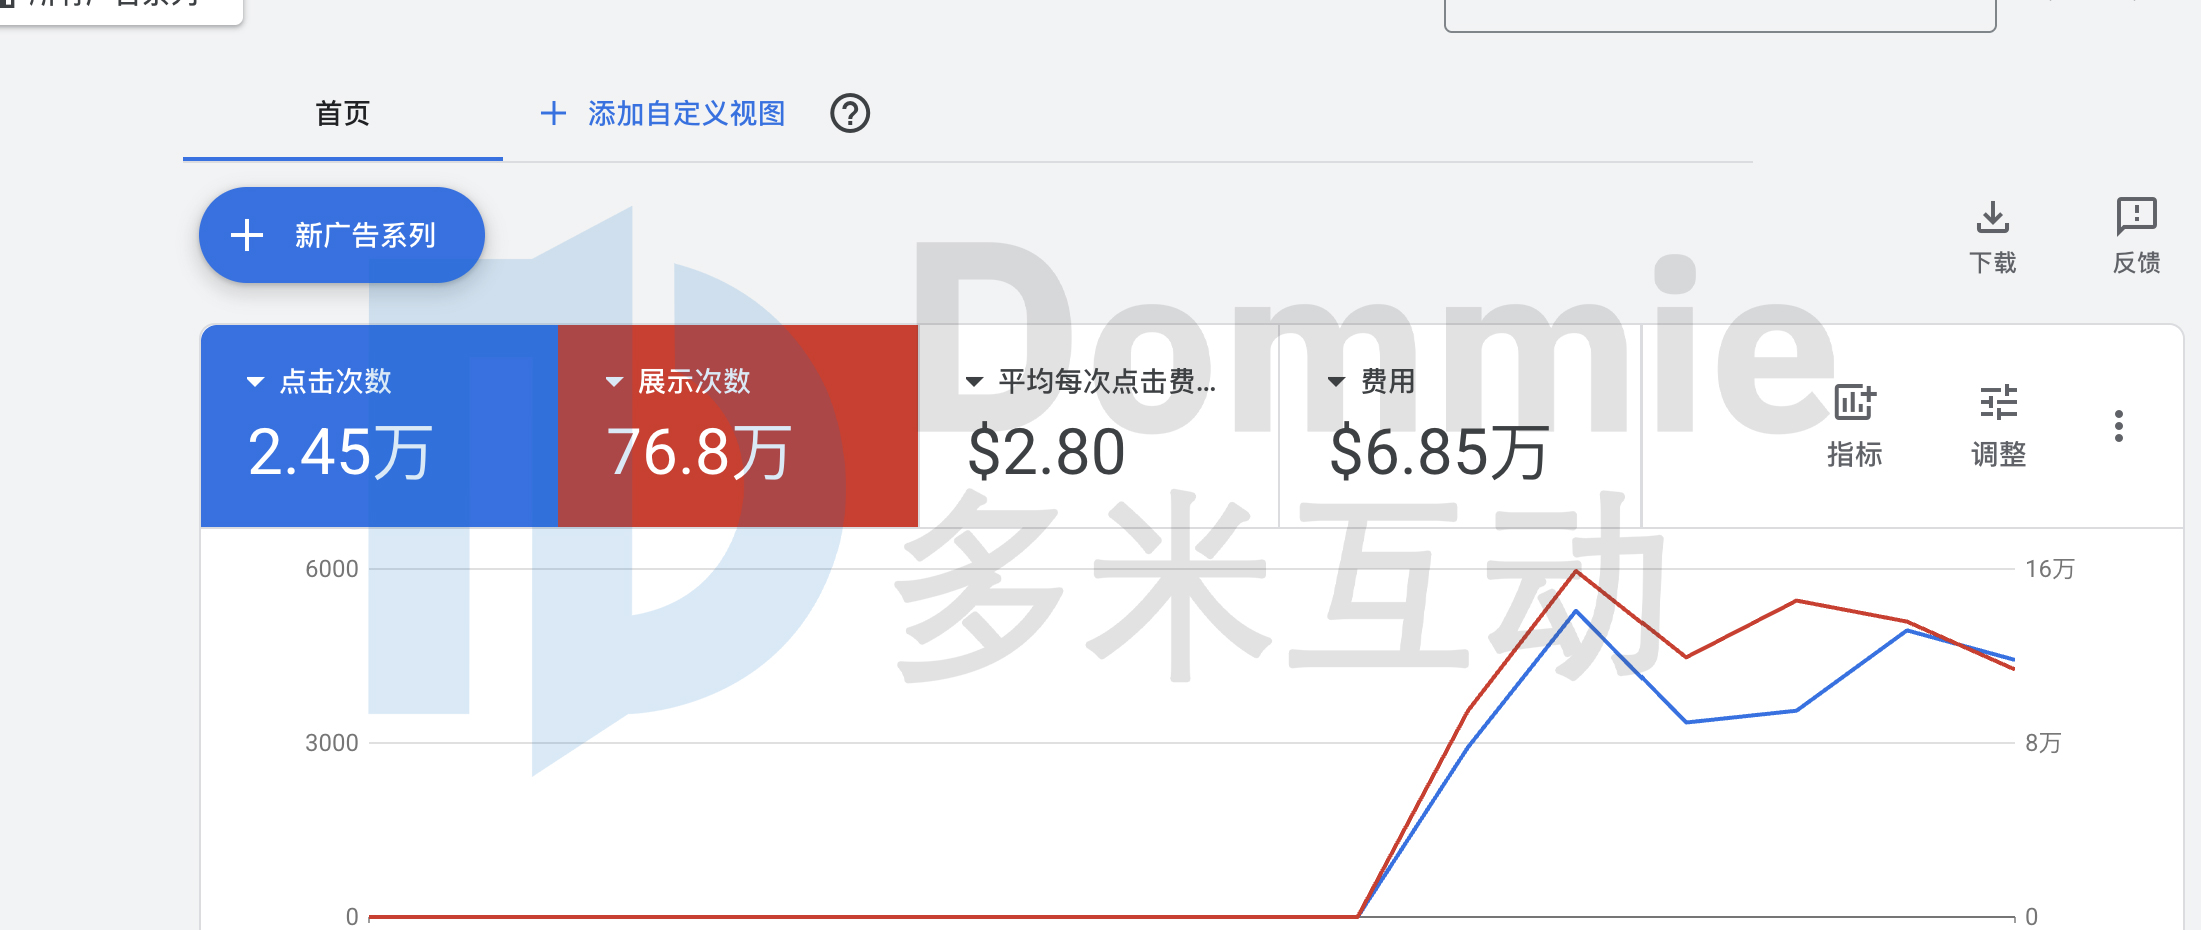
Task: Expand the 点击次数 metric dropdown
Action: [255, 381]
